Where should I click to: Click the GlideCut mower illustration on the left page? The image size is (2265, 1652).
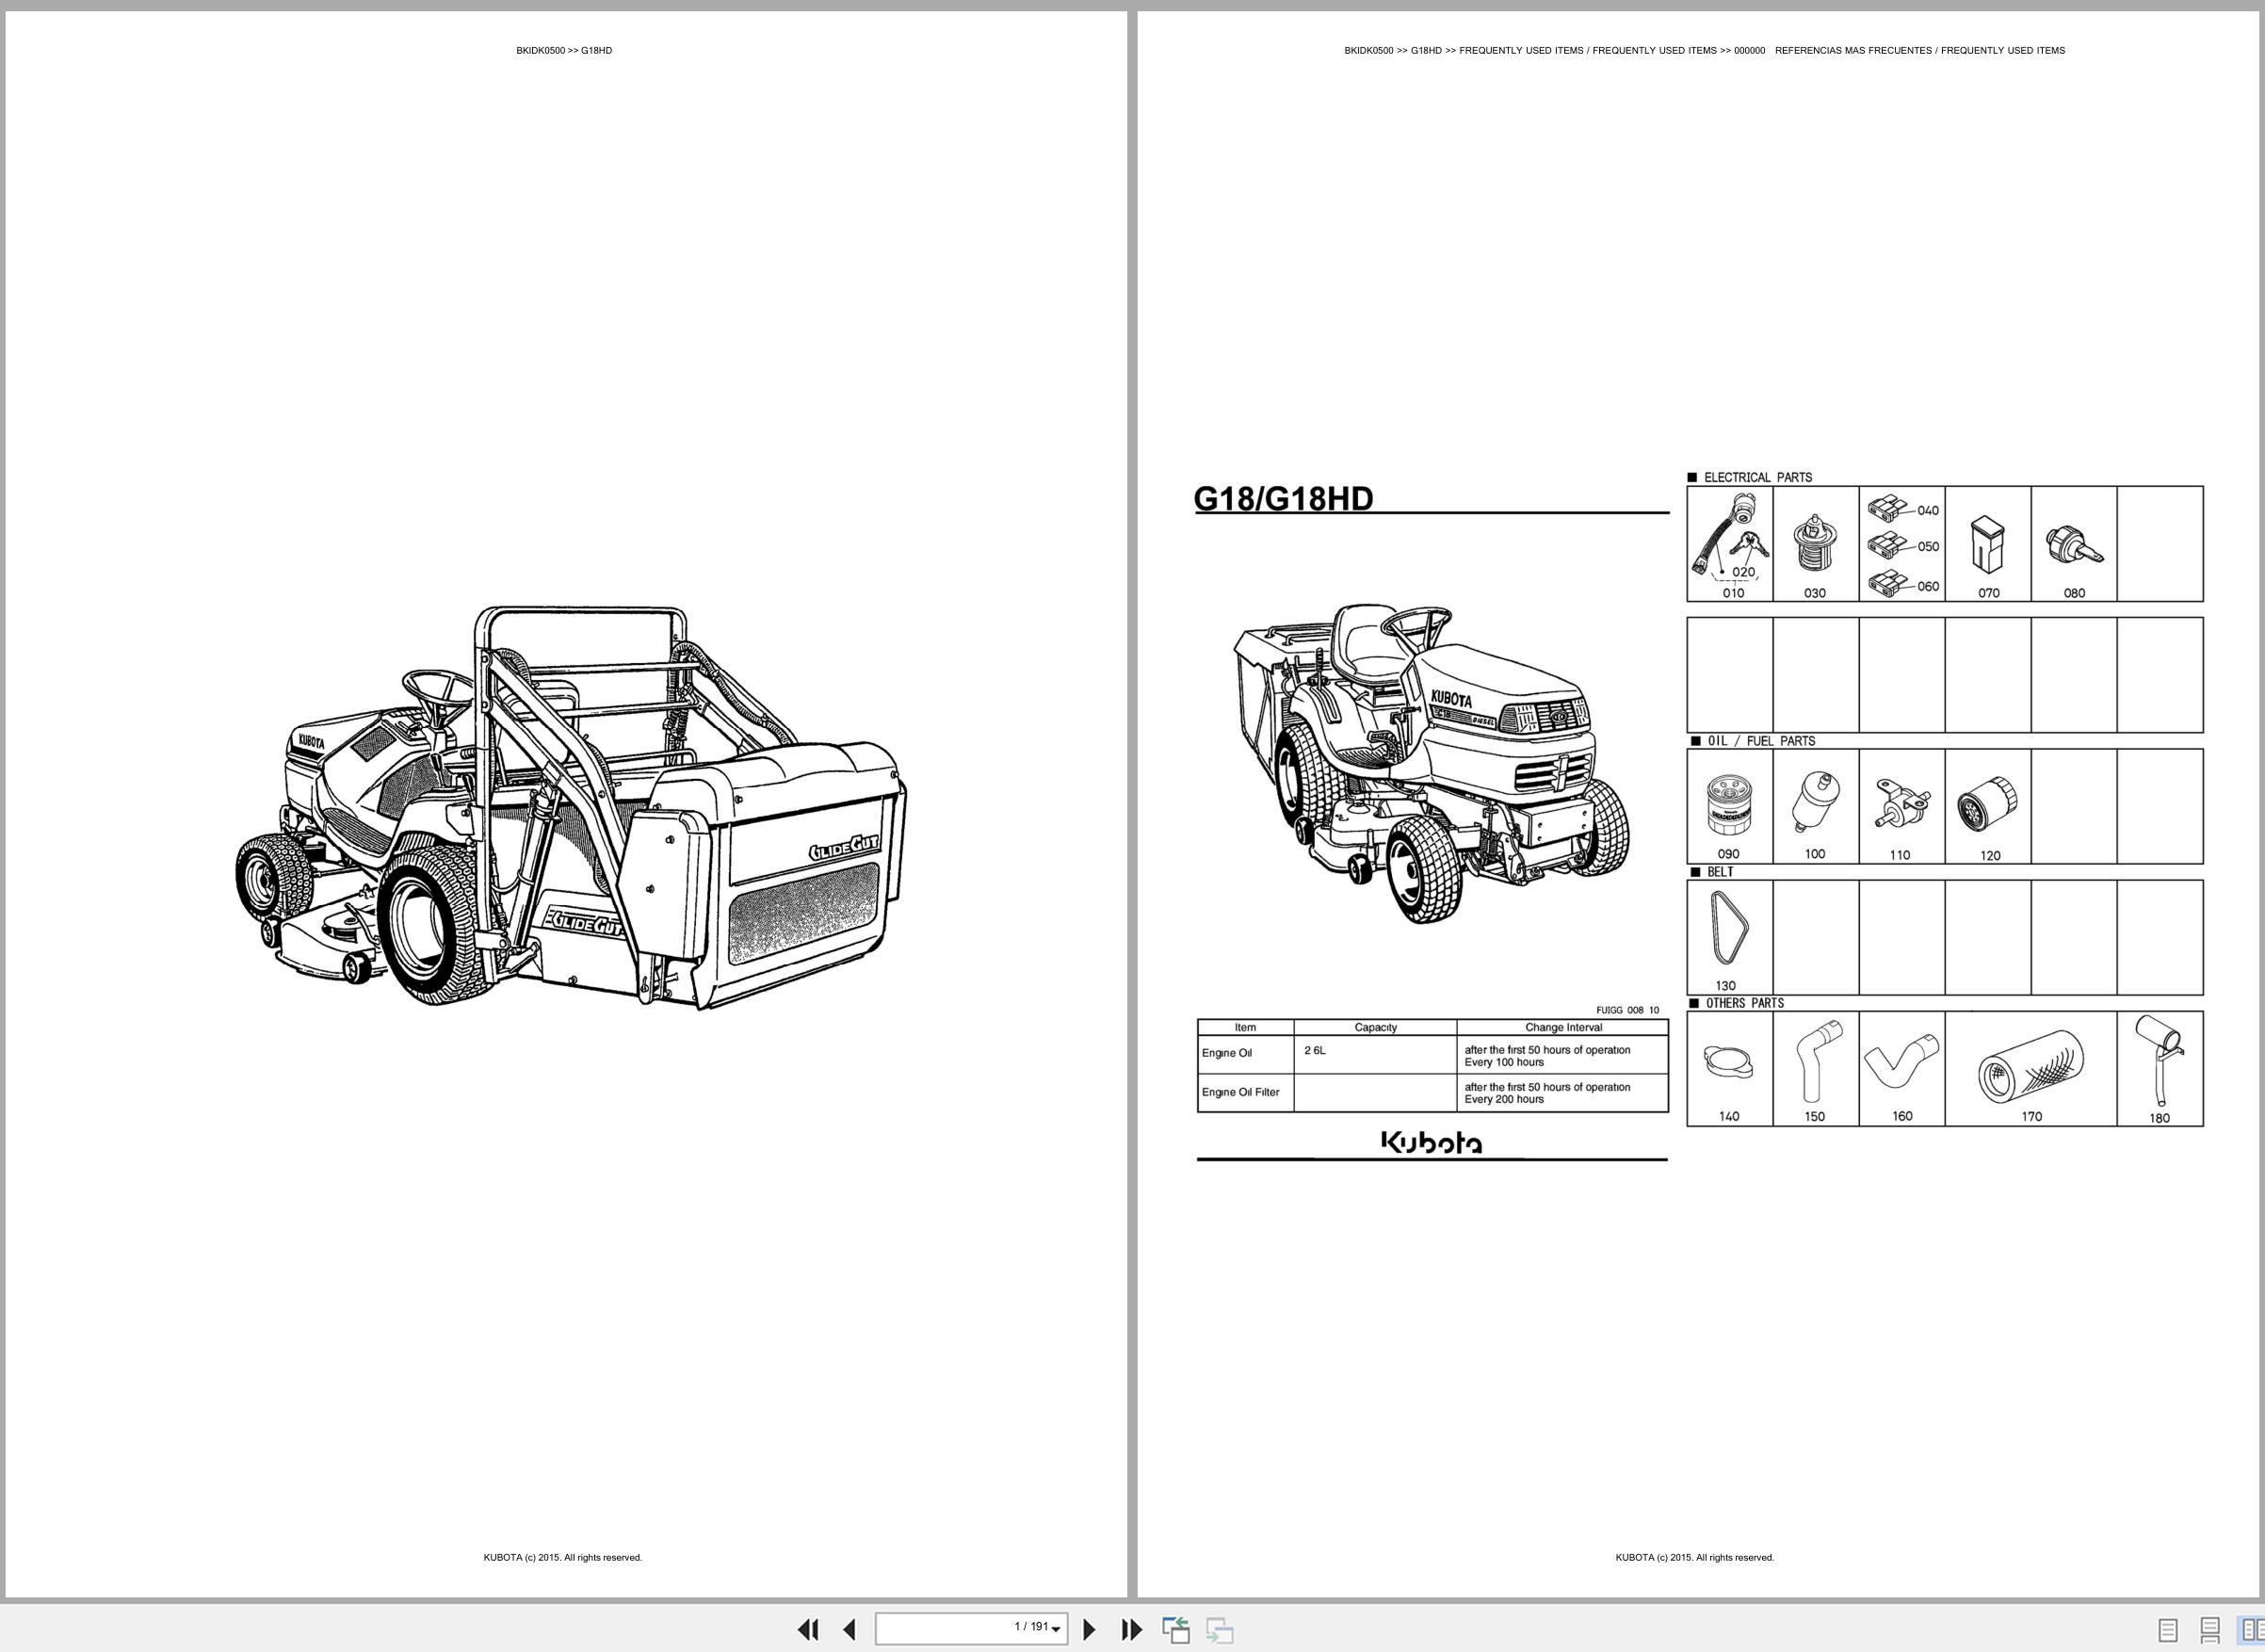coord(571,807)
